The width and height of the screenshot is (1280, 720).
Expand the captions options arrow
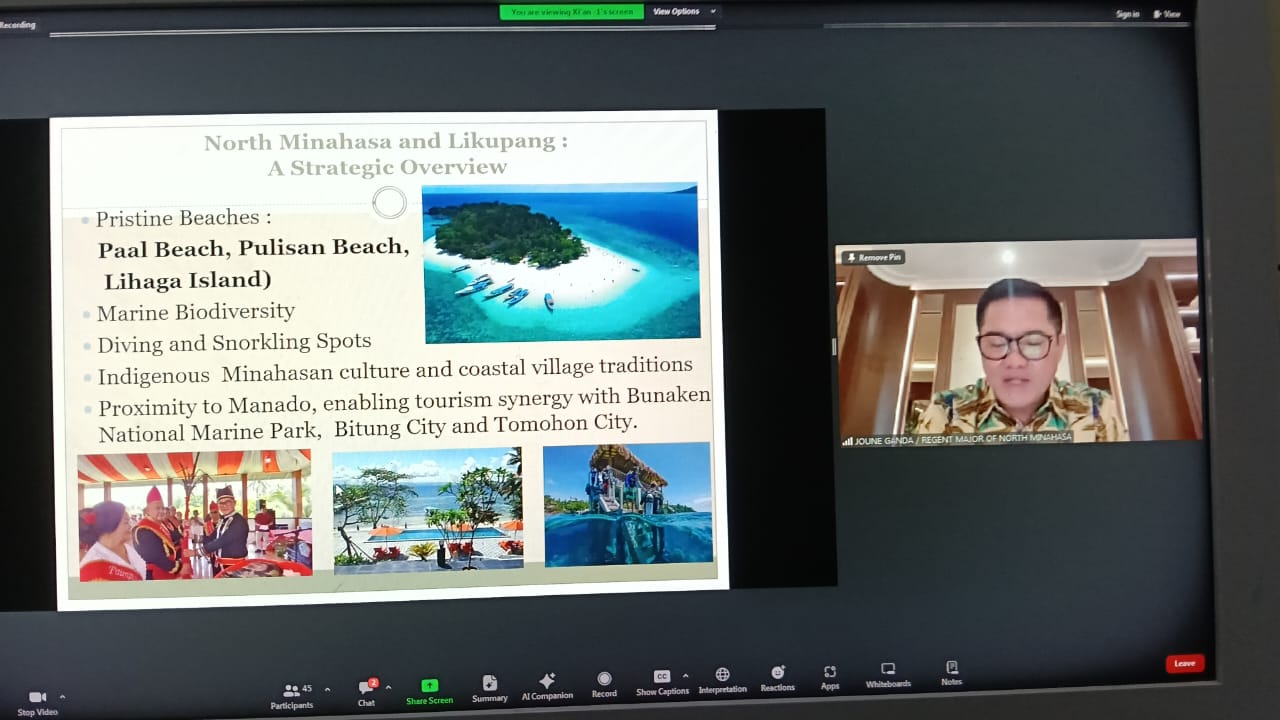[x=685, y=677]
